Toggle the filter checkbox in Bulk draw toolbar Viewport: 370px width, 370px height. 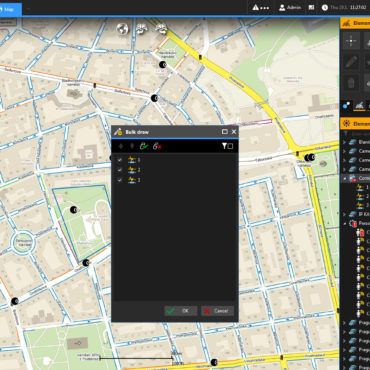tap(230, 146)
